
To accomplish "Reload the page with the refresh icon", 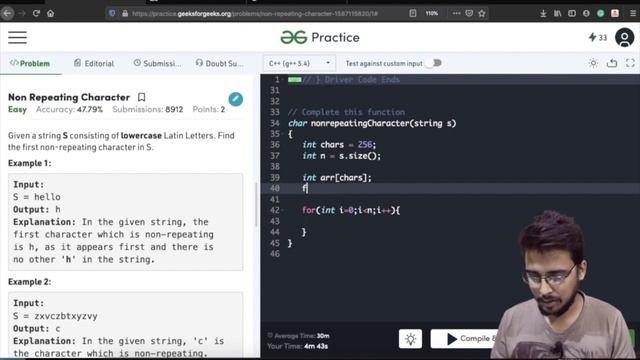I will pyautogui.click(x=36, y=13).
